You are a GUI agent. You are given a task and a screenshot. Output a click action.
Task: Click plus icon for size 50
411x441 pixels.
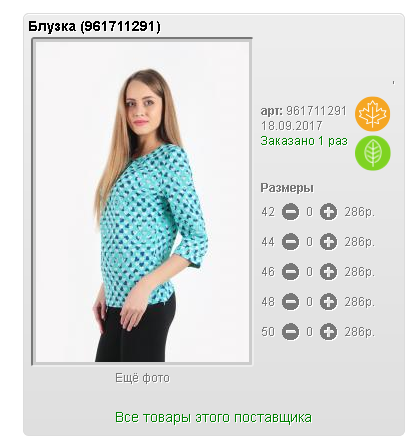(x=328, y=332)
